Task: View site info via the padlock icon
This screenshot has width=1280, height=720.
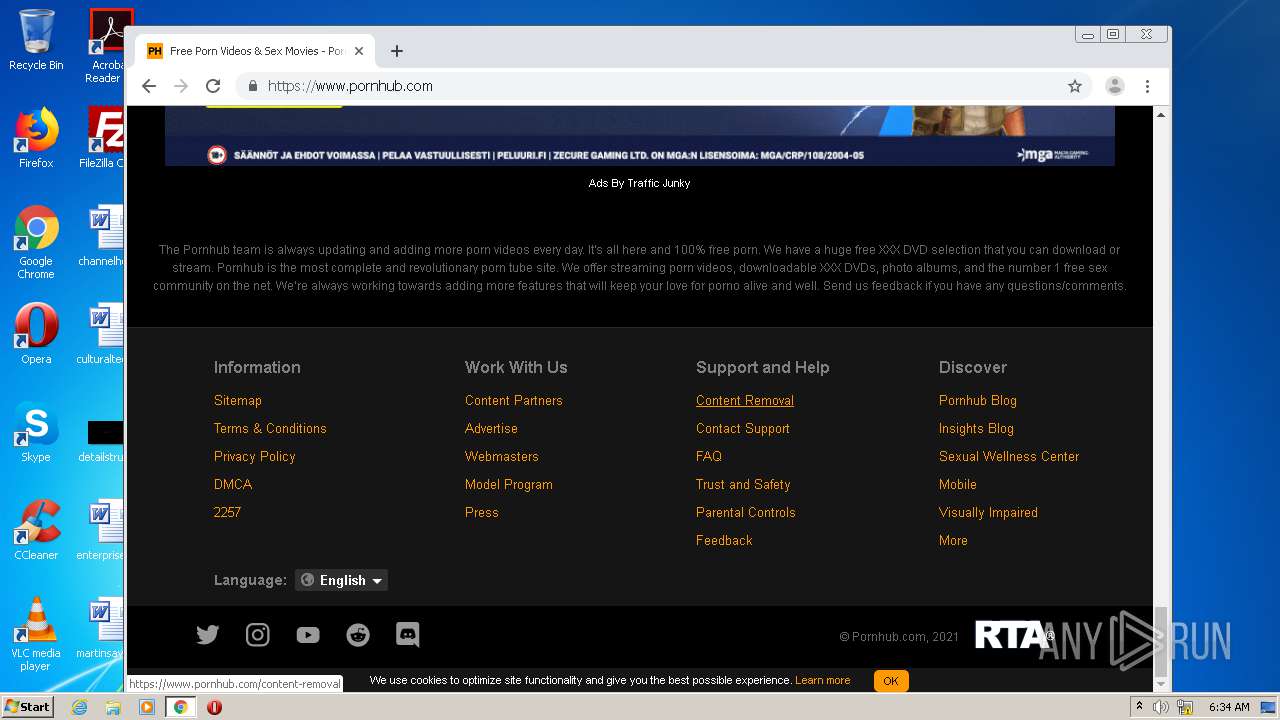Action: [x=253, y=86]
